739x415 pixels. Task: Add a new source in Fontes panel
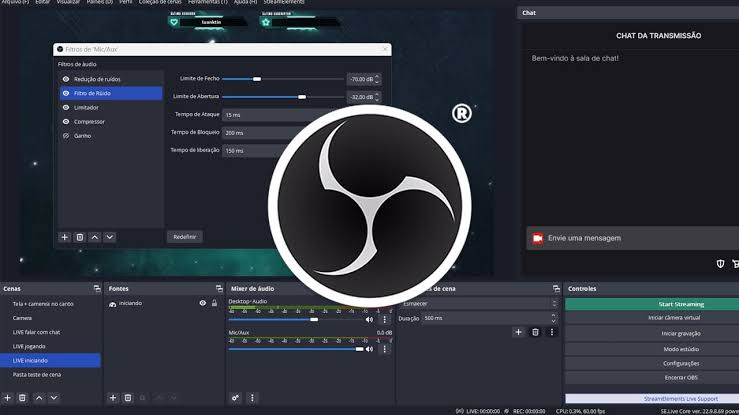tap(113, 398)
